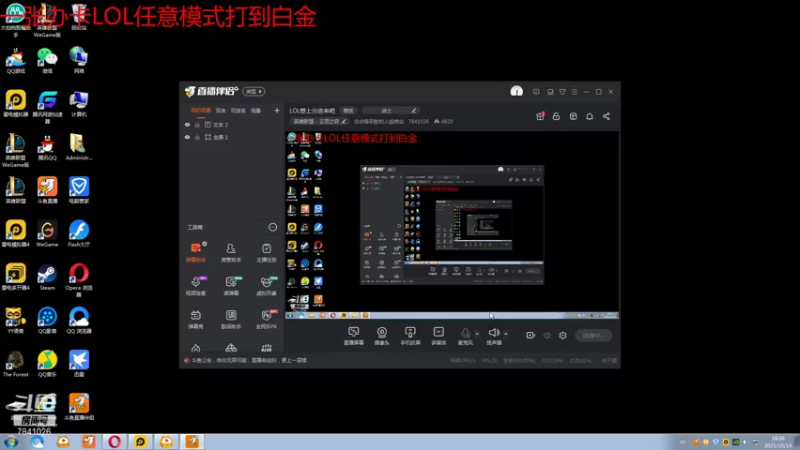Screen dimensions: 800x450
Task: Add a 摄像头 camera source
Action: (x=382, y=336)
